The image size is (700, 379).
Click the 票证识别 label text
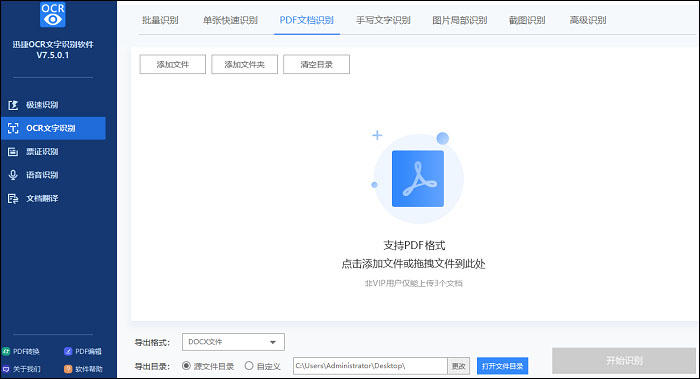pyautogui.click(x=42, y=152)
